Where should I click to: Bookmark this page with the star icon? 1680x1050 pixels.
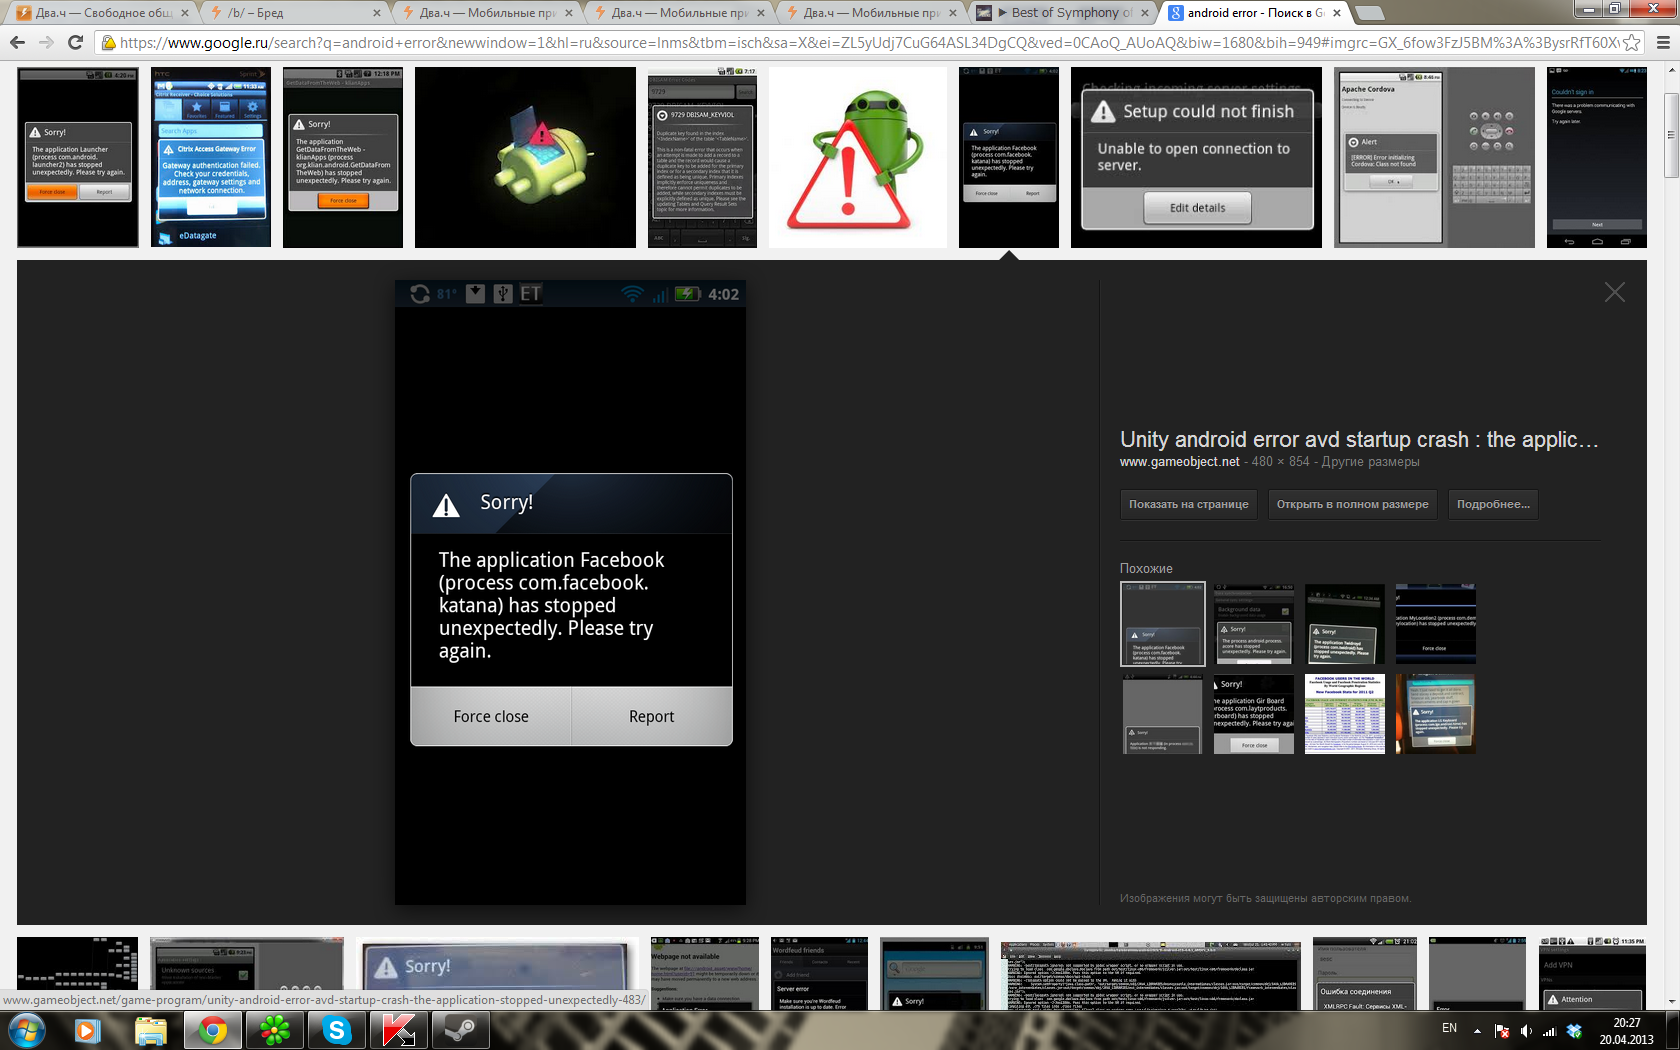pos(1632,42)
